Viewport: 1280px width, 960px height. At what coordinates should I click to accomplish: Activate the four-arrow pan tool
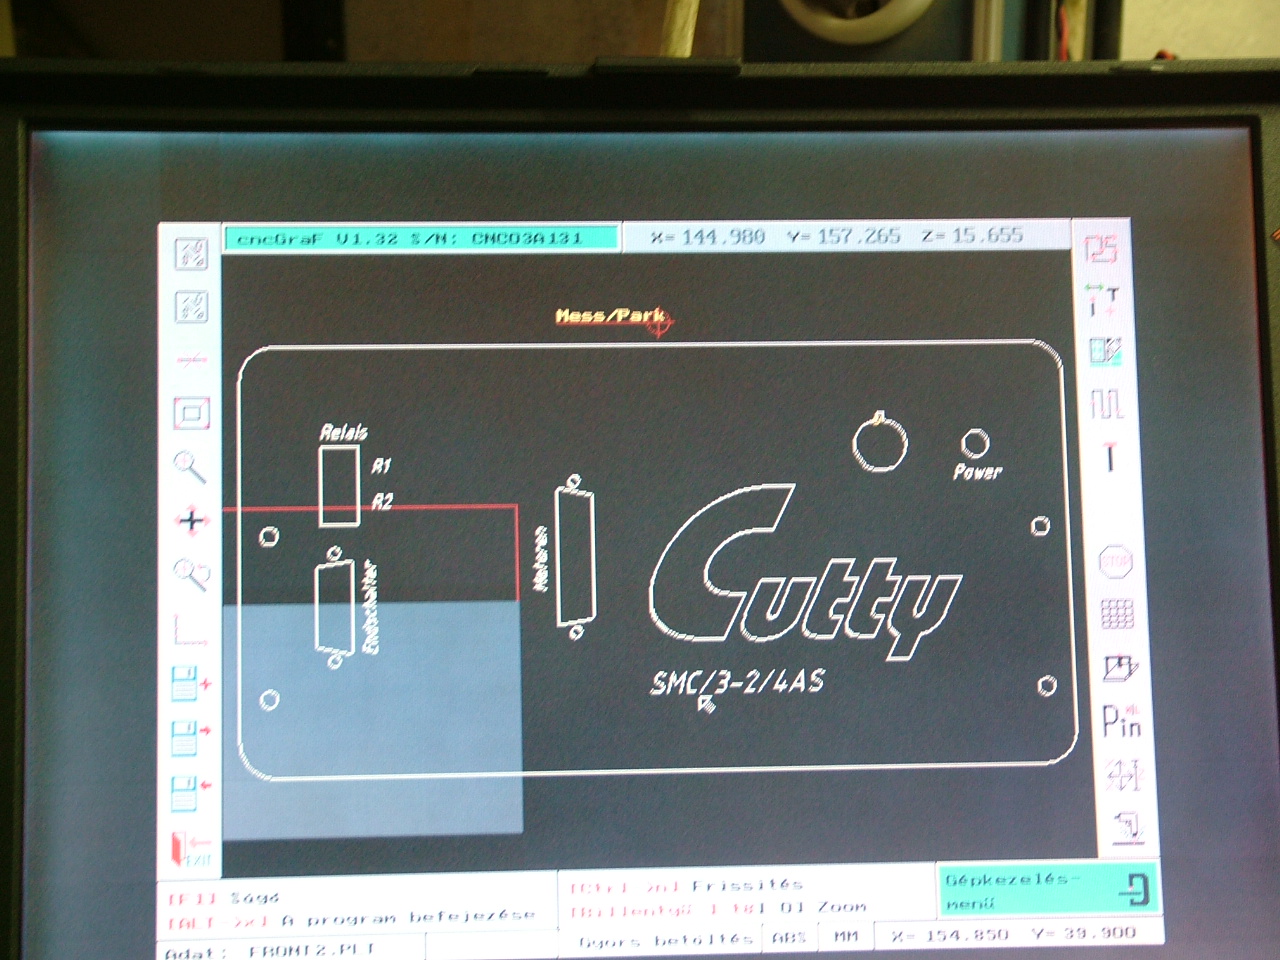190,520
